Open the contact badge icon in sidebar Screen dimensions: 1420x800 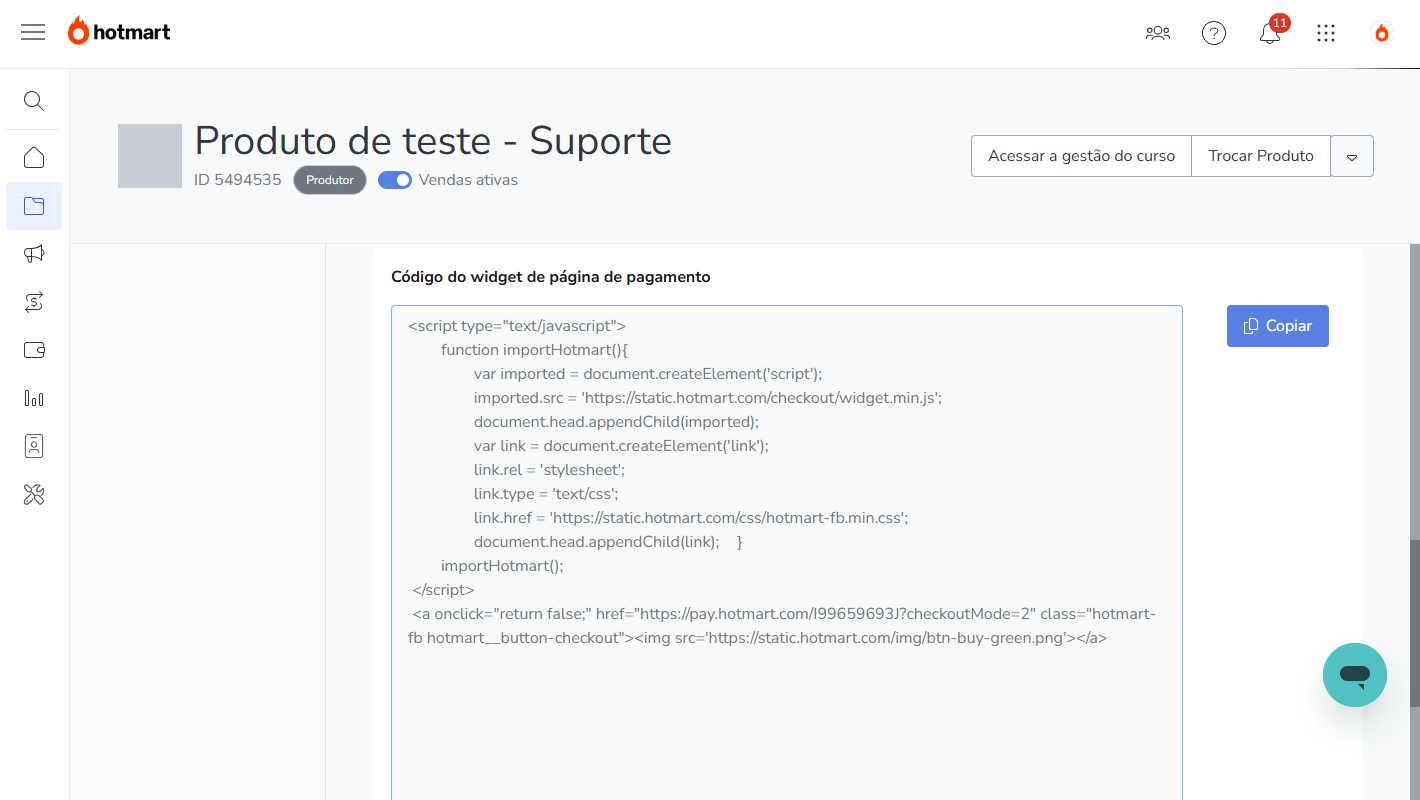tap(34, 446)
